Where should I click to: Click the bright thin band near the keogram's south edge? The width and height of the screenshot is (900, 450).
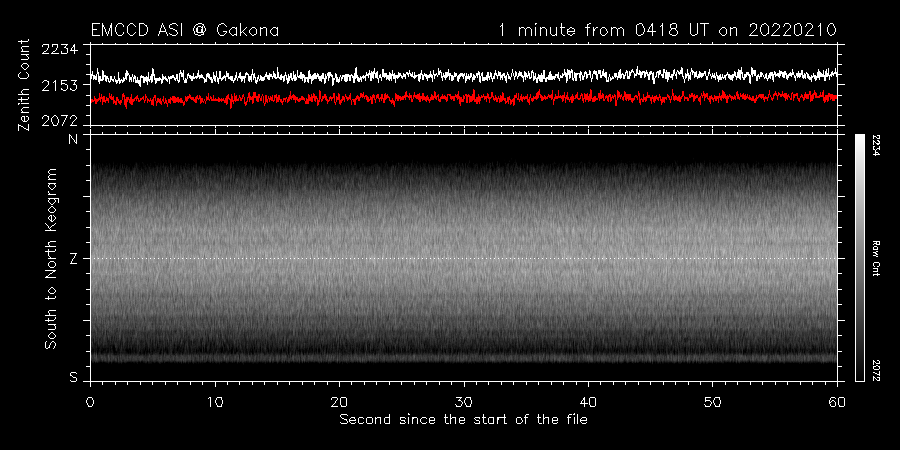[464, 358]
